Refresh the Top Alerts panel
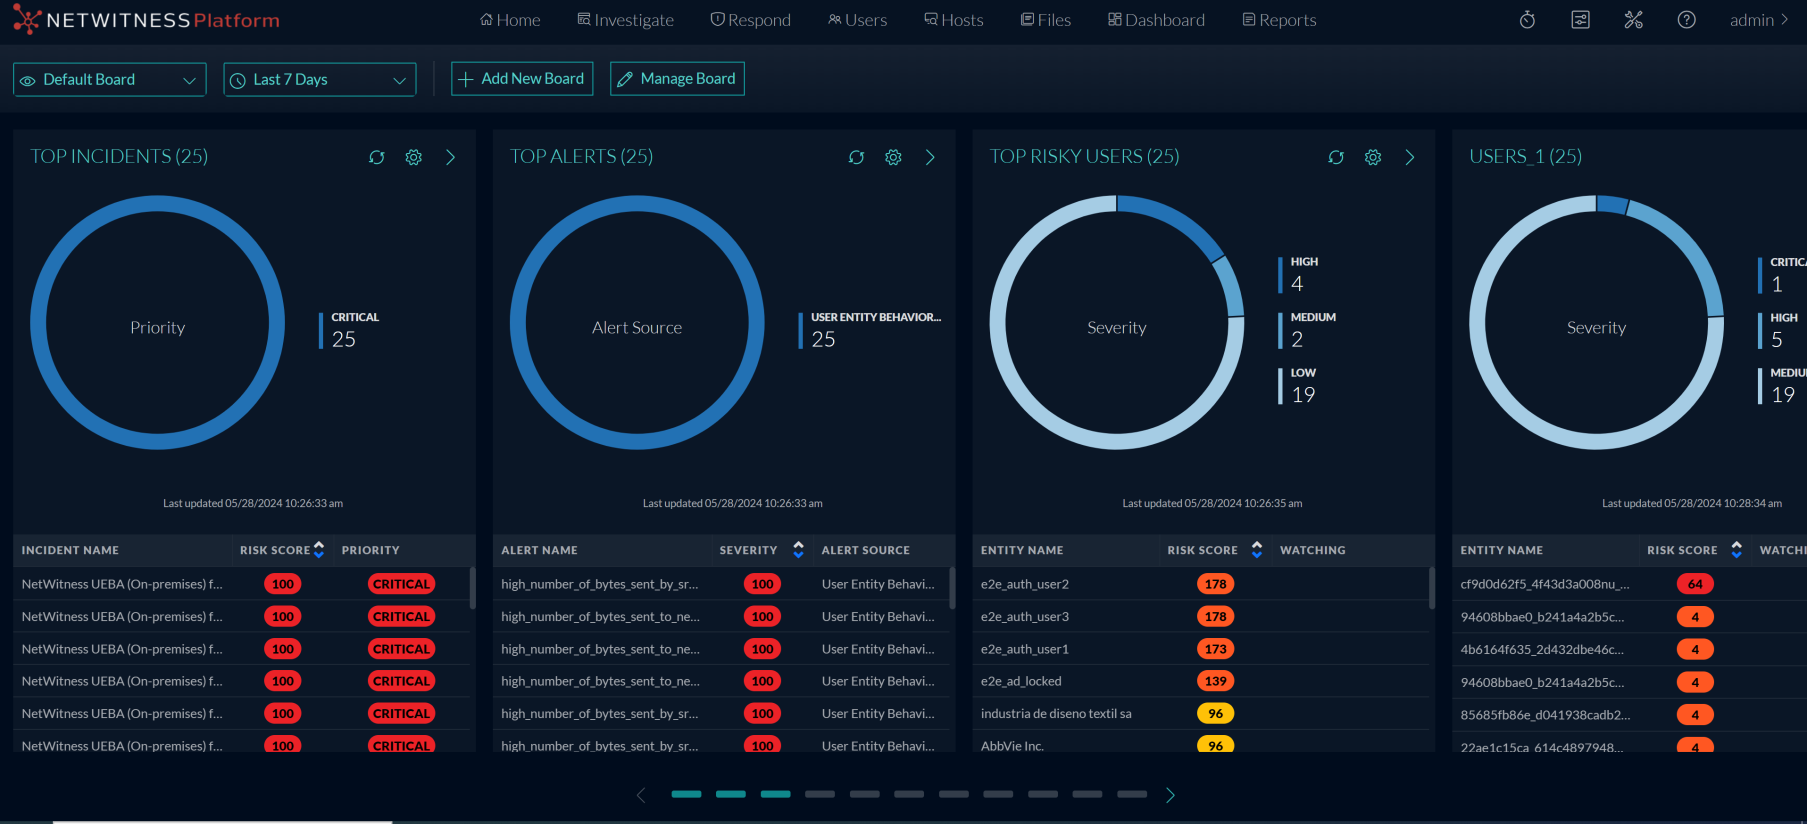 coord(857,157)
